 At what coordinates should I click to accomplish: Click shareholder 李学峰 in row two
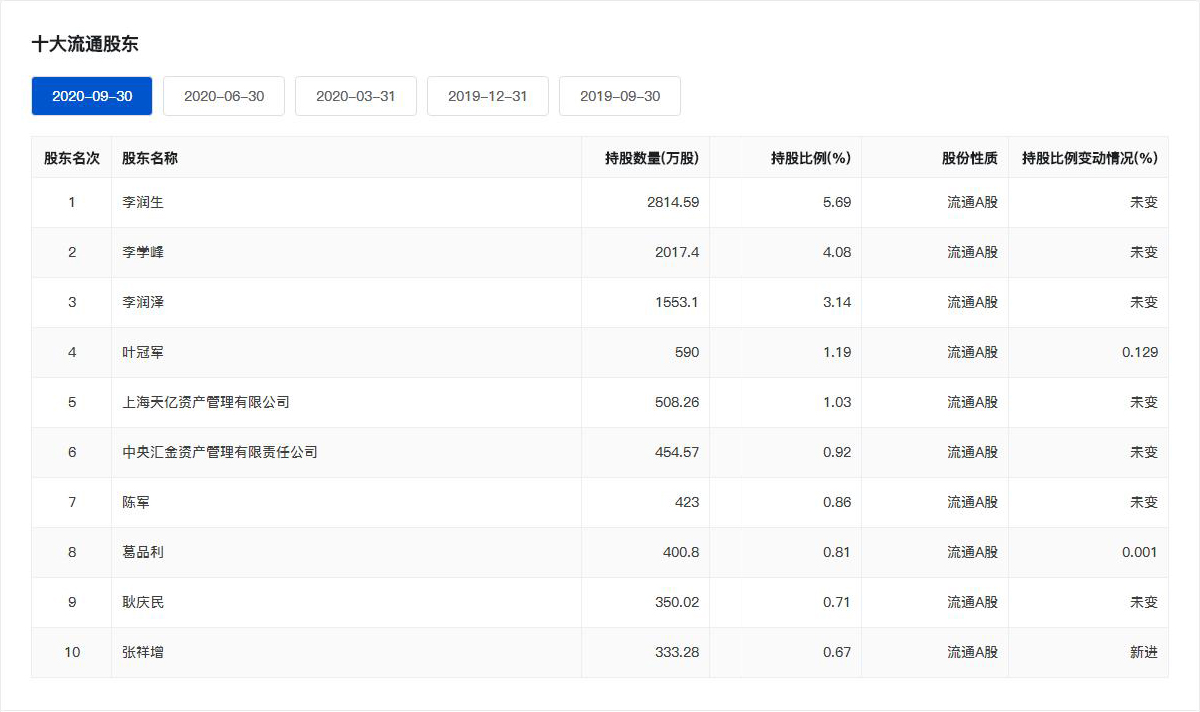(143, 252)
